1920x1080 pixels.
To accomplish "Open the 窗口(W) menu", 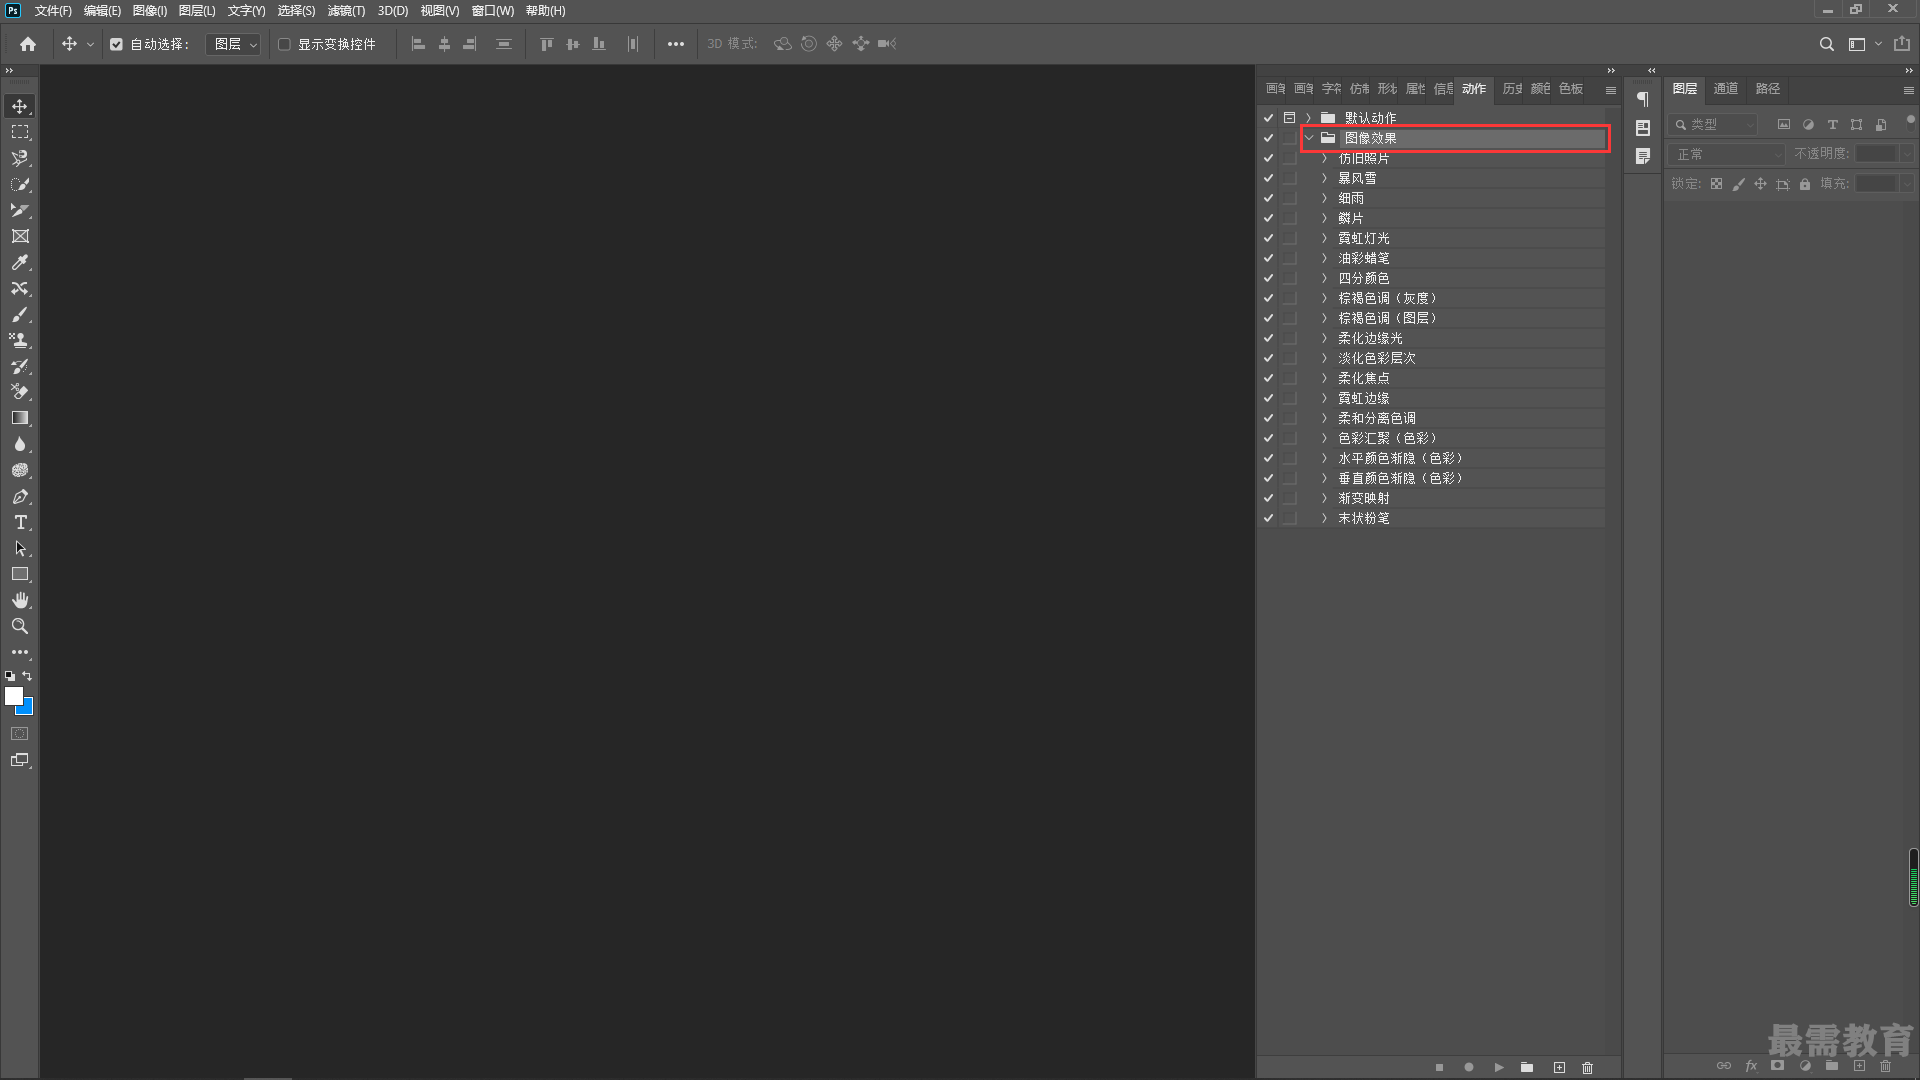I will (493, 11).
